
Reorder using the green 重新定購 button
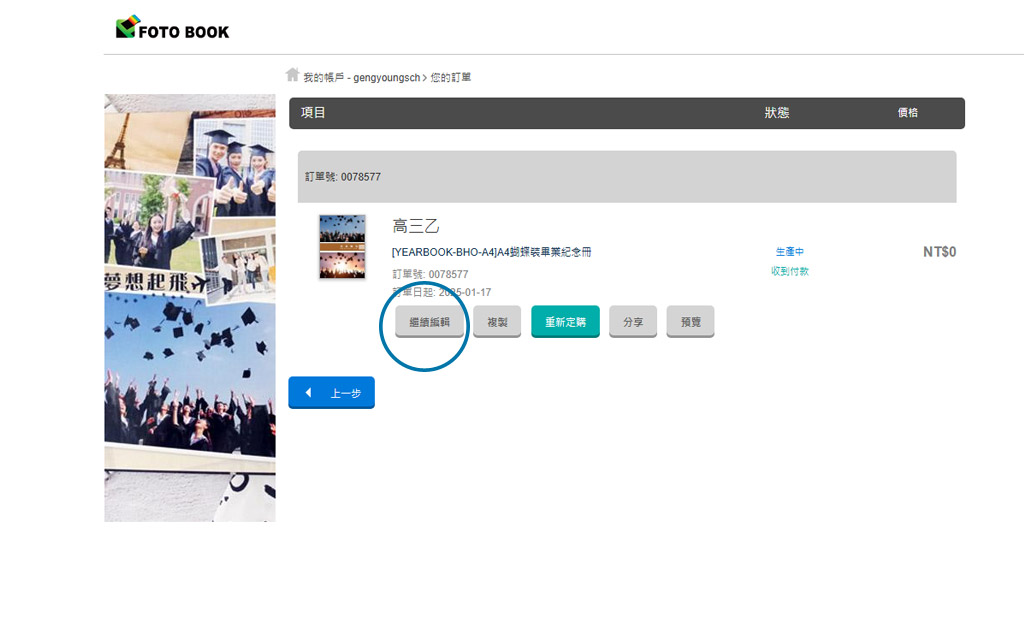coord(566,321)
